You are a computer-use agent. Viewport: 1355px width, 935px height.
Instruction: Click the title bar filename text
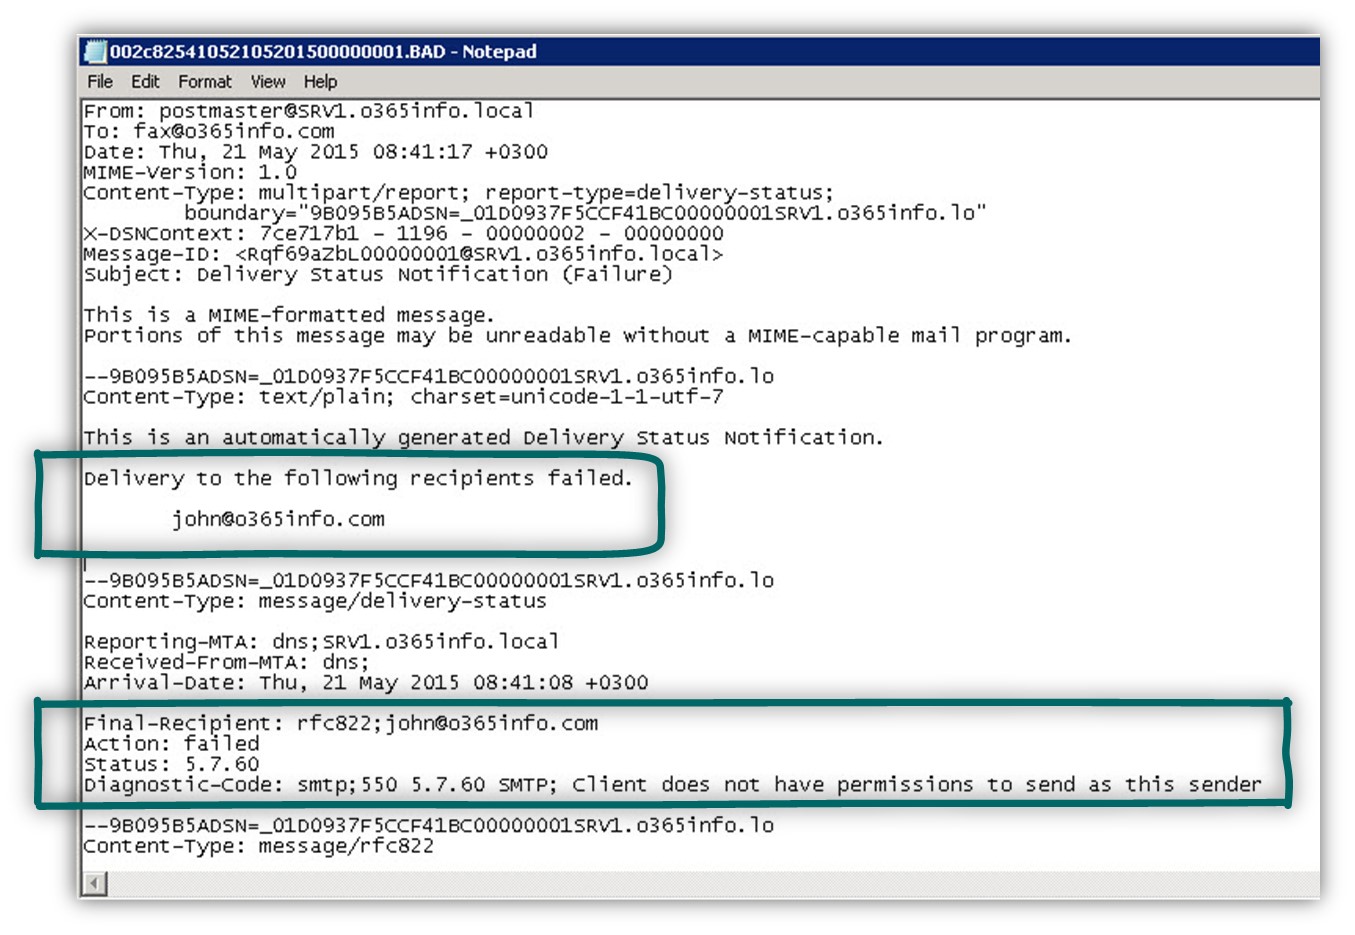pyautogui.click(x=323, y=52)
